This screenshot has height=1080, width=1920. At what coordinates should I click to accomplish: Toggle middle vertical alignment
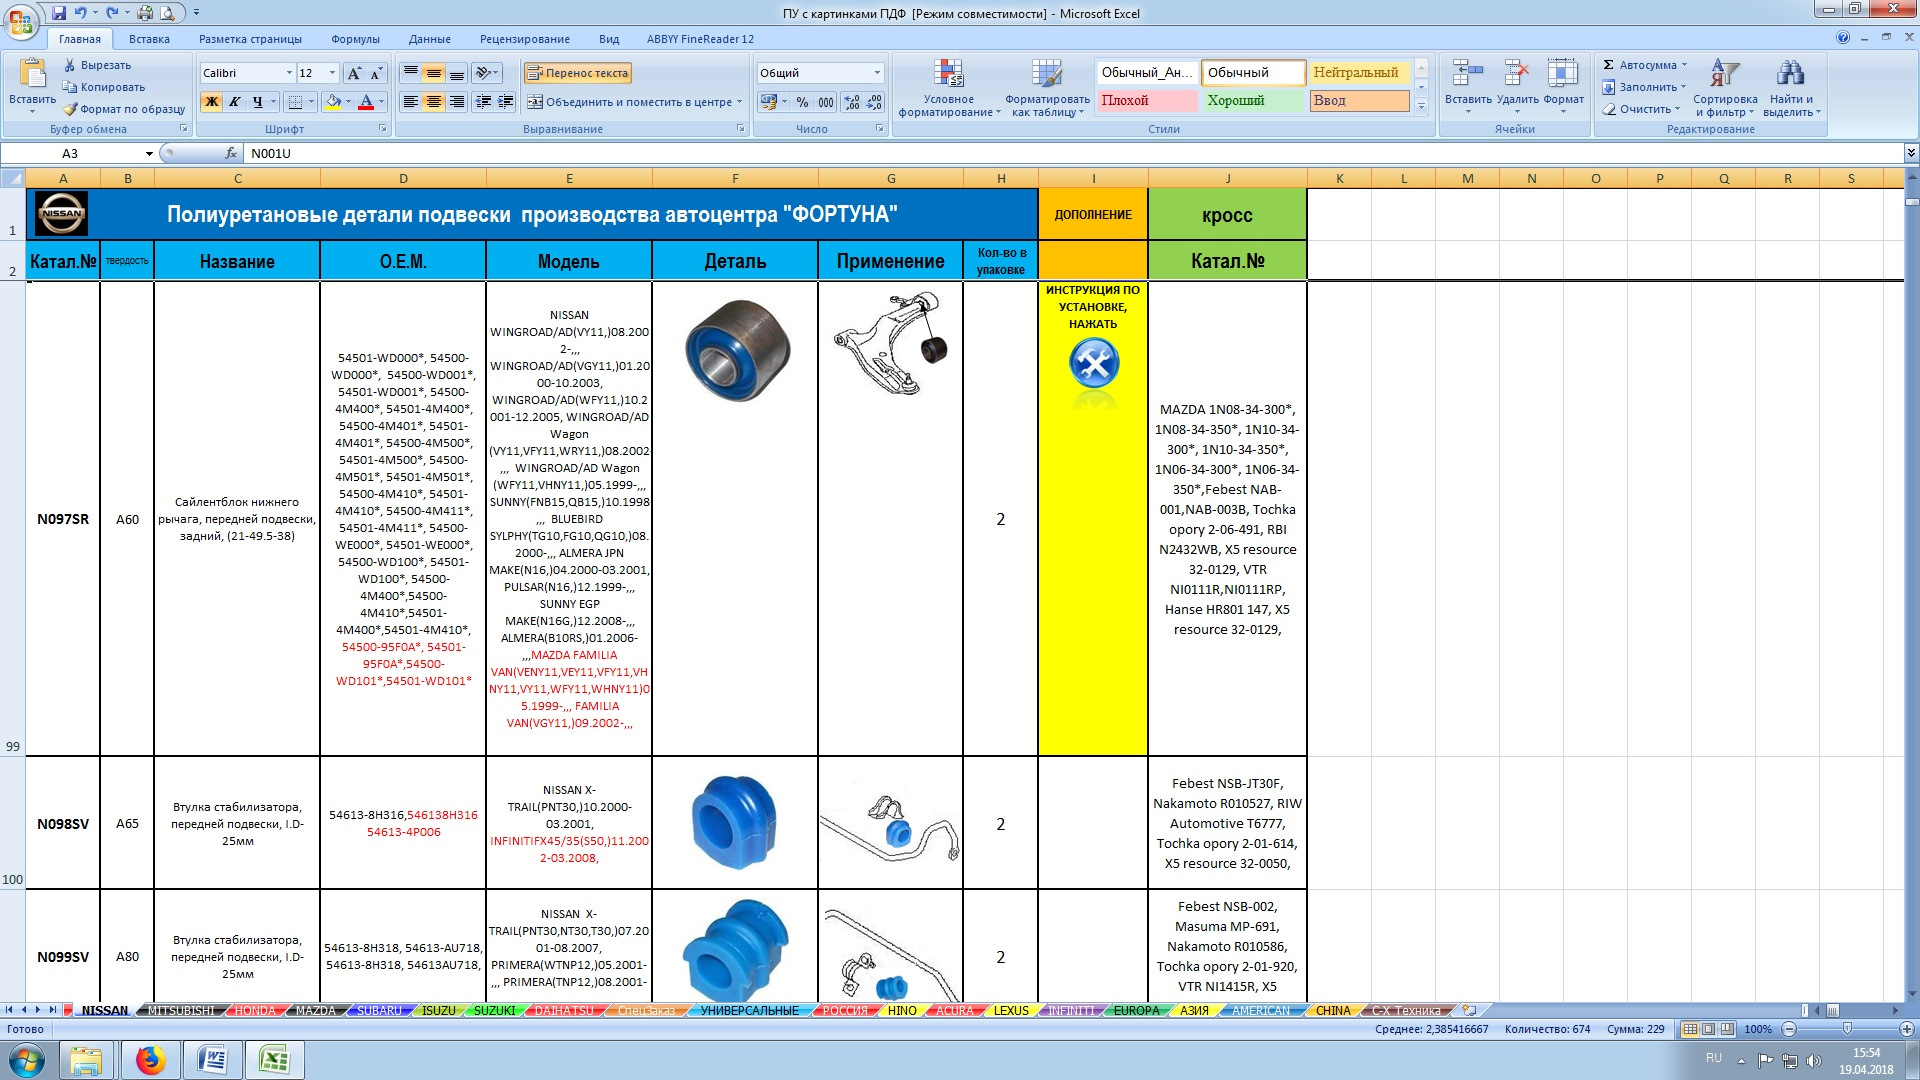click(433, 73)
